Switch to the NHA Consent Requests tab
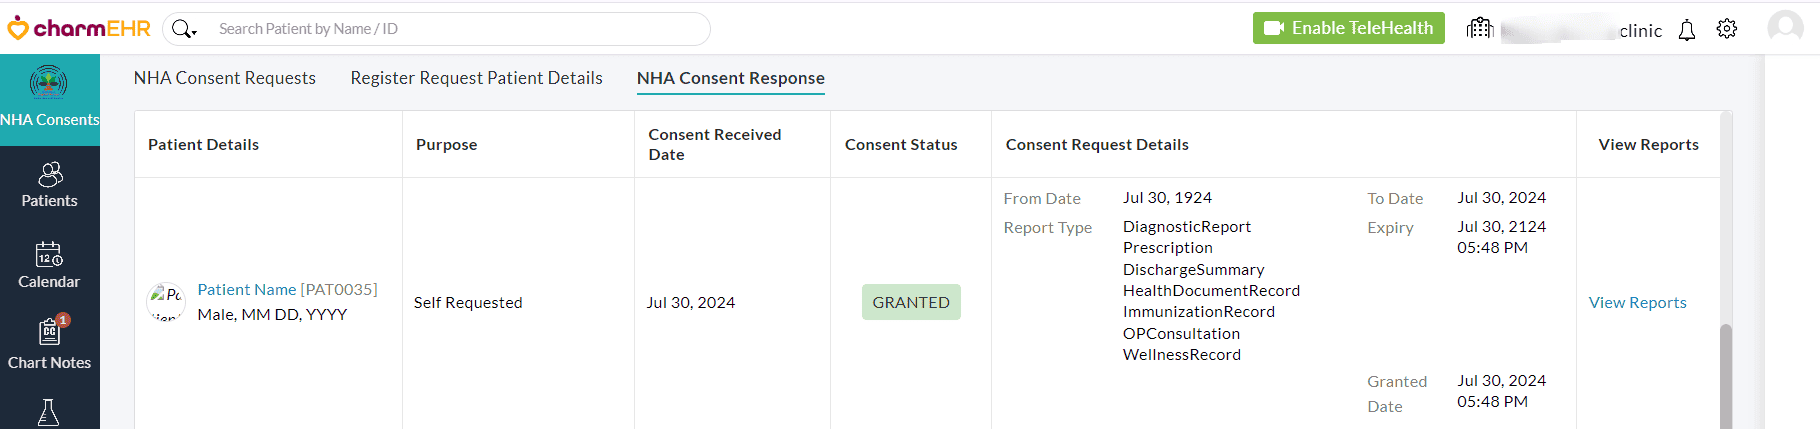Viewport: 1820px width, 429px height. (x=225, y=78)
